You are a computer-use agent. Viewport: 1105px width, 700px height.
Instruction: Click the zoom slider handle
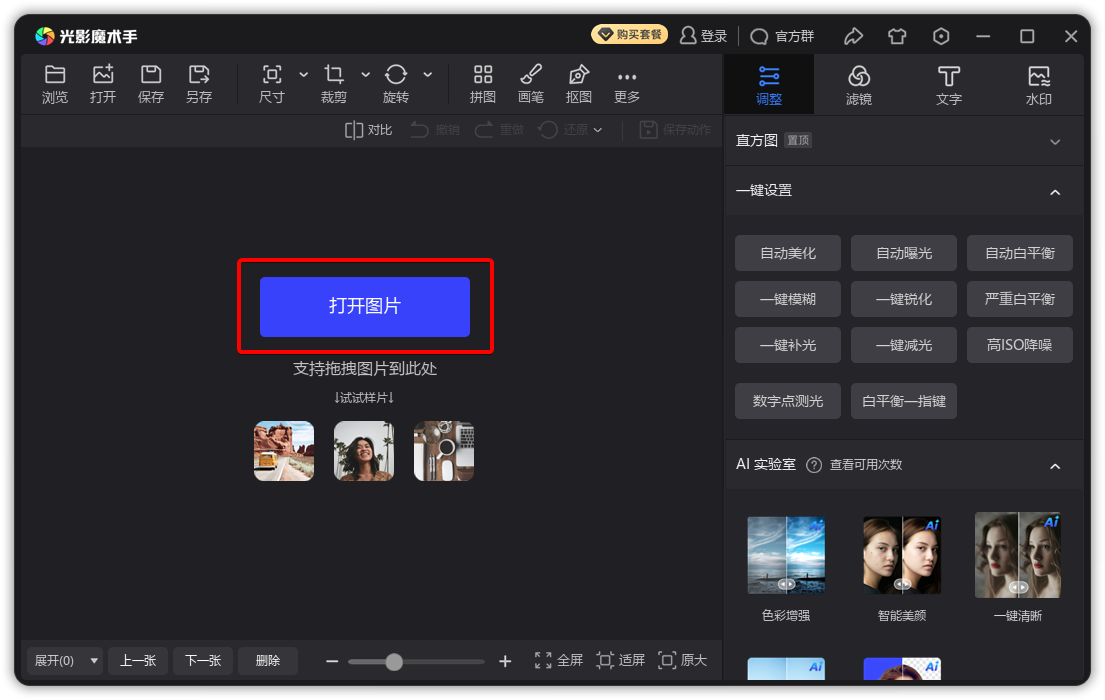click(394, 661)
